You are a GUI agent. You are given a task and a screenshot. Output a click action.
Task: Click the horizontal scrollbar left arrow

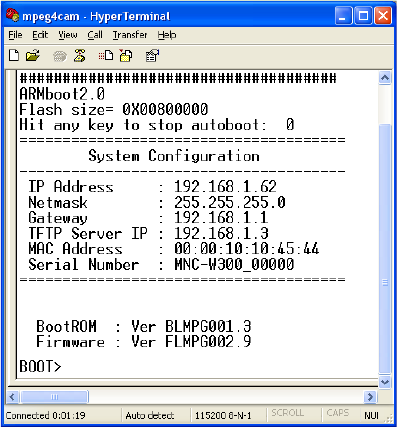coord(12,397)
